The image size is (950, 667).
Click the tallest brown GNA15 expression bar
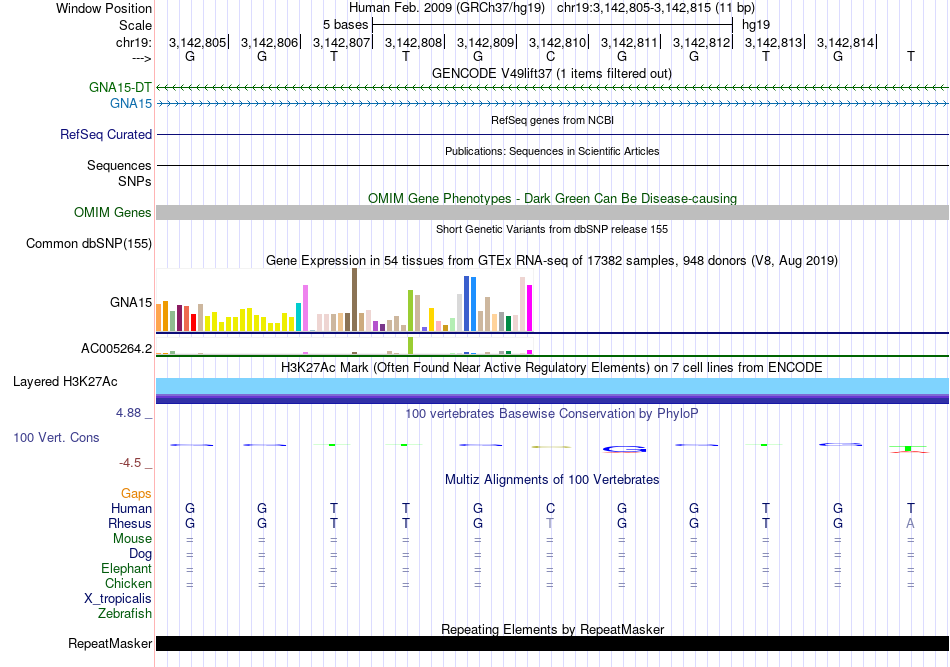(354, 300)
